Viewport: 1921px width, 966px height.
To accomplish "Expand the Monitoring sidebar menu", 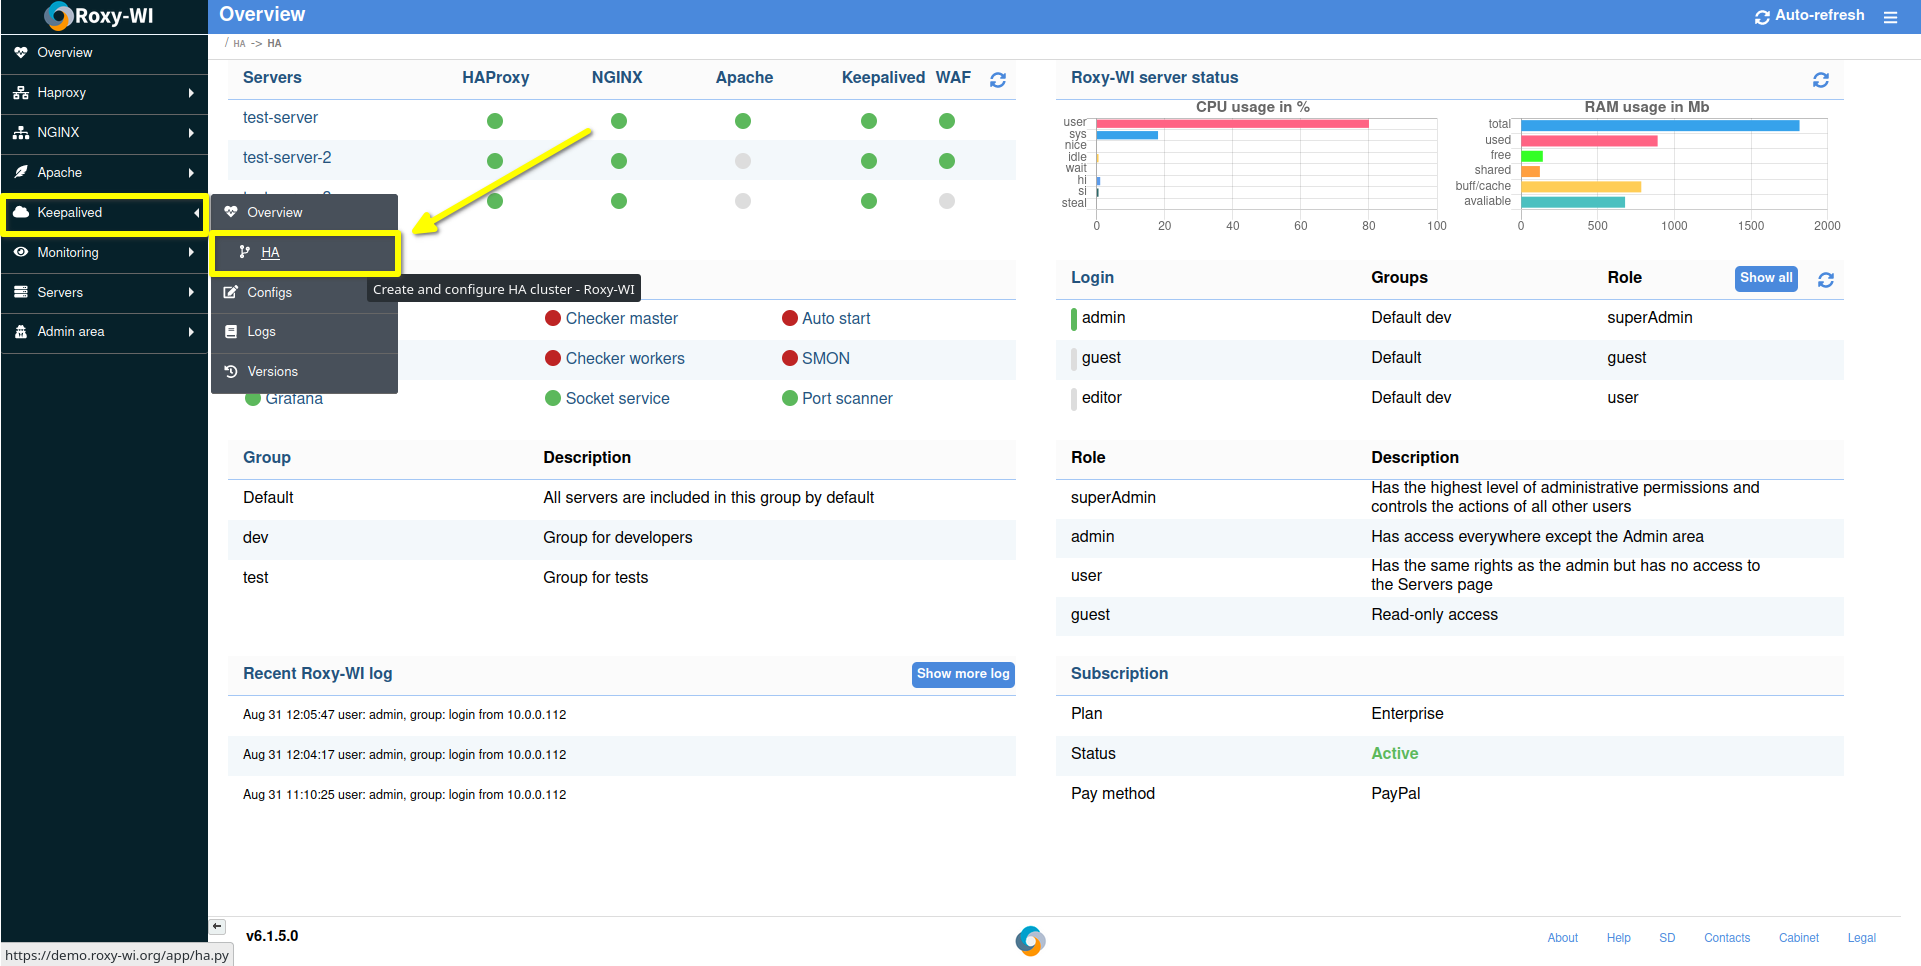I will (x=104, y=253).
